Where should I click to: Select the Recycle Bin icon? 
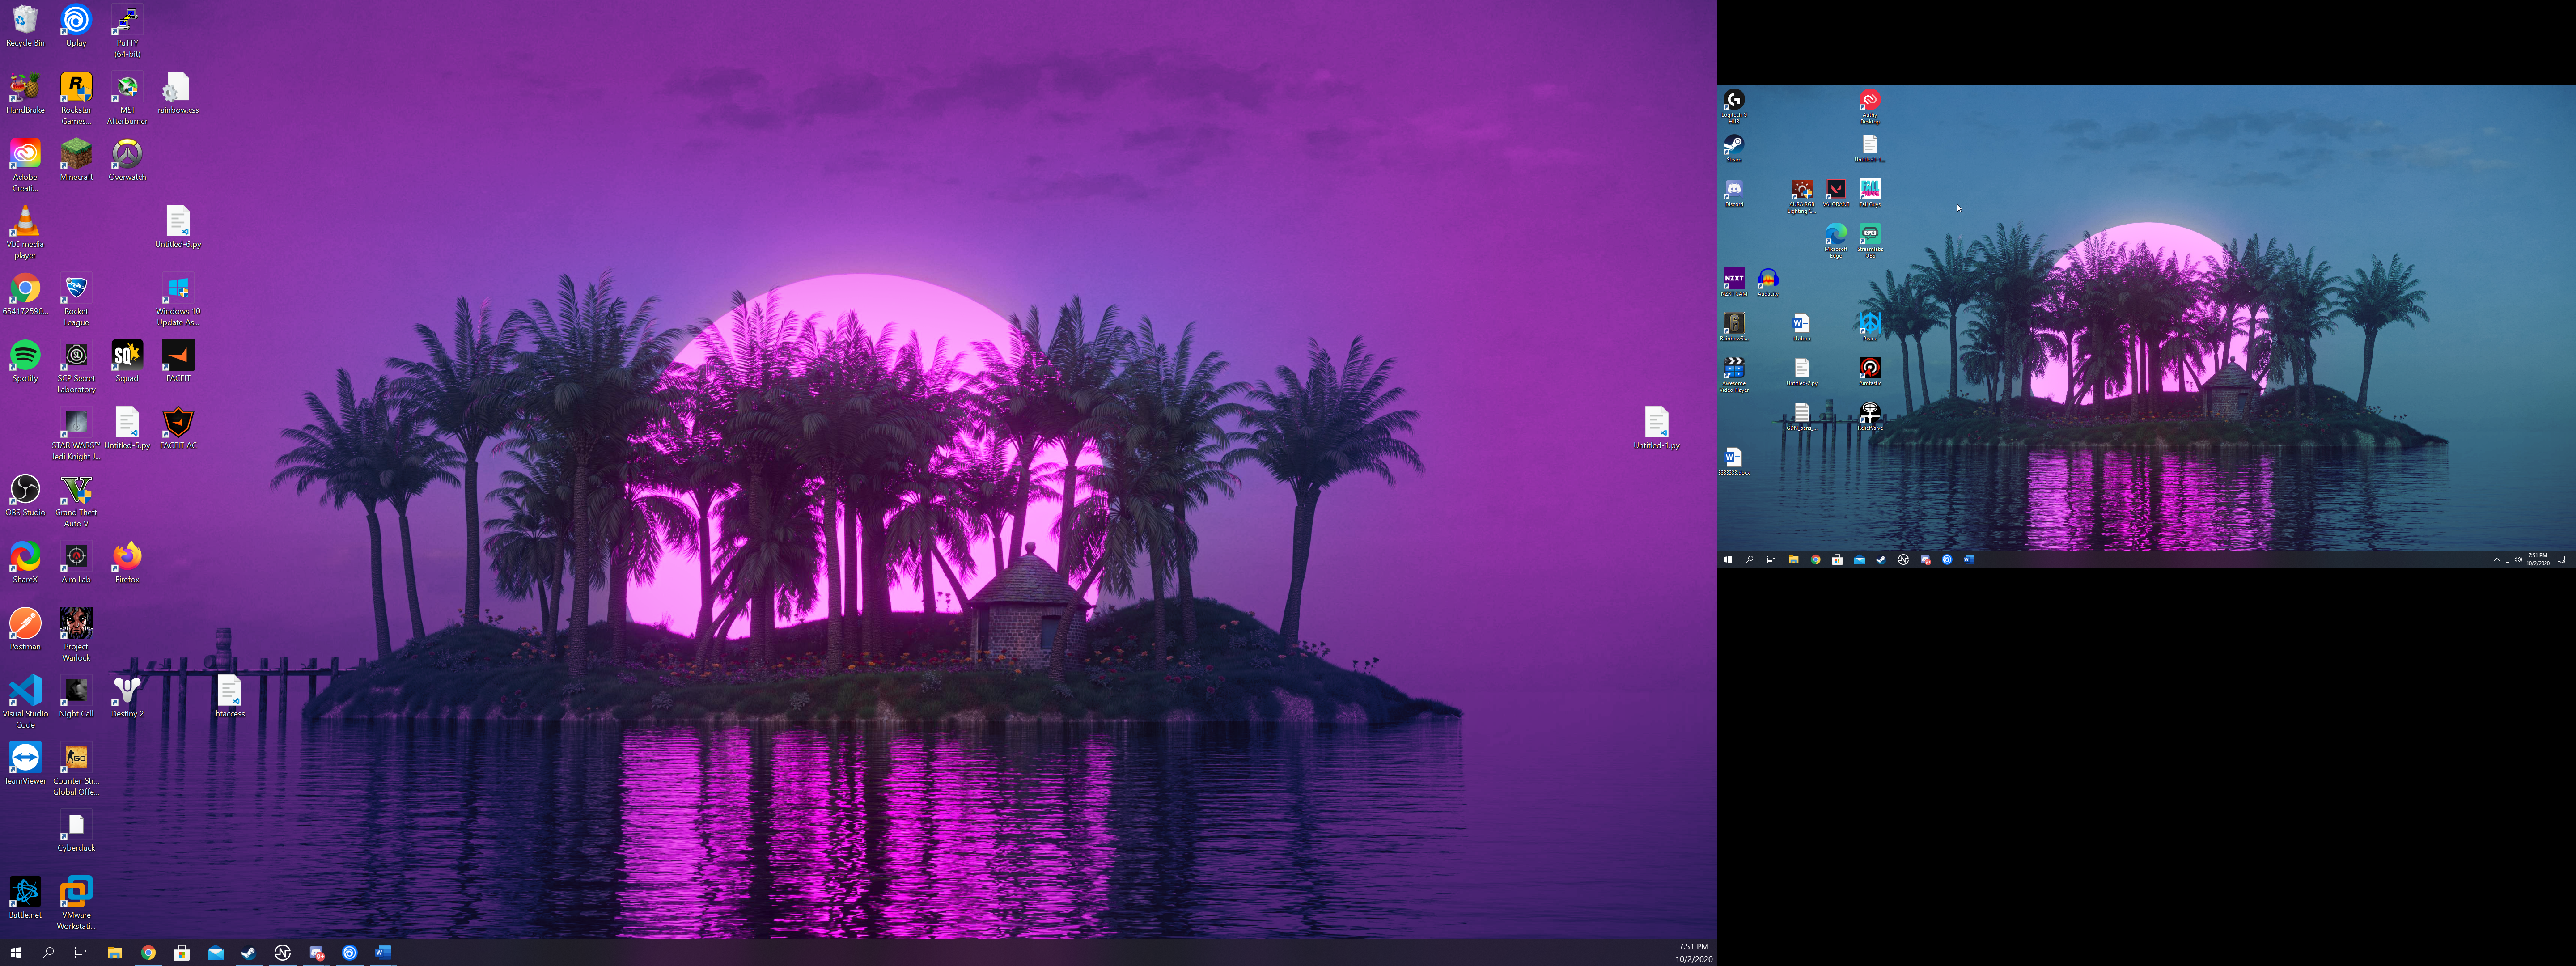pos(25,21)
